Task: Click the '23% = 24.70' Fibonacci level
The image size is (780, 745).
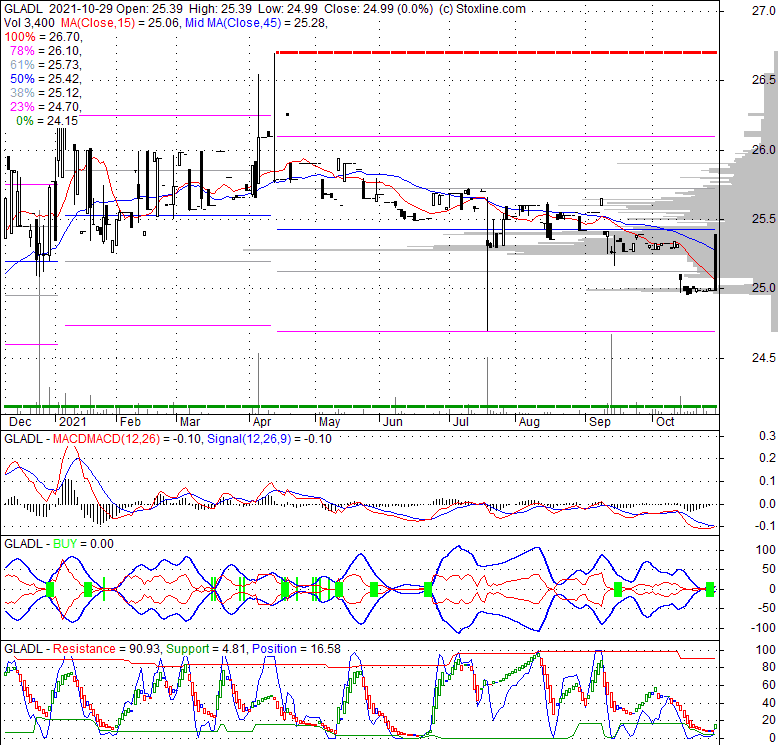Action: click(x=45, y=106)
